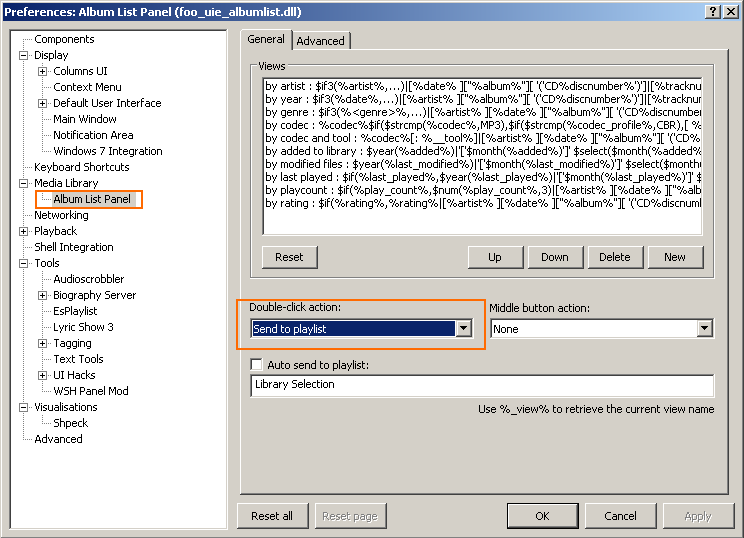Click the Library Selection text field
This screenshot has width=744, height=538.
tap(482, 385)
